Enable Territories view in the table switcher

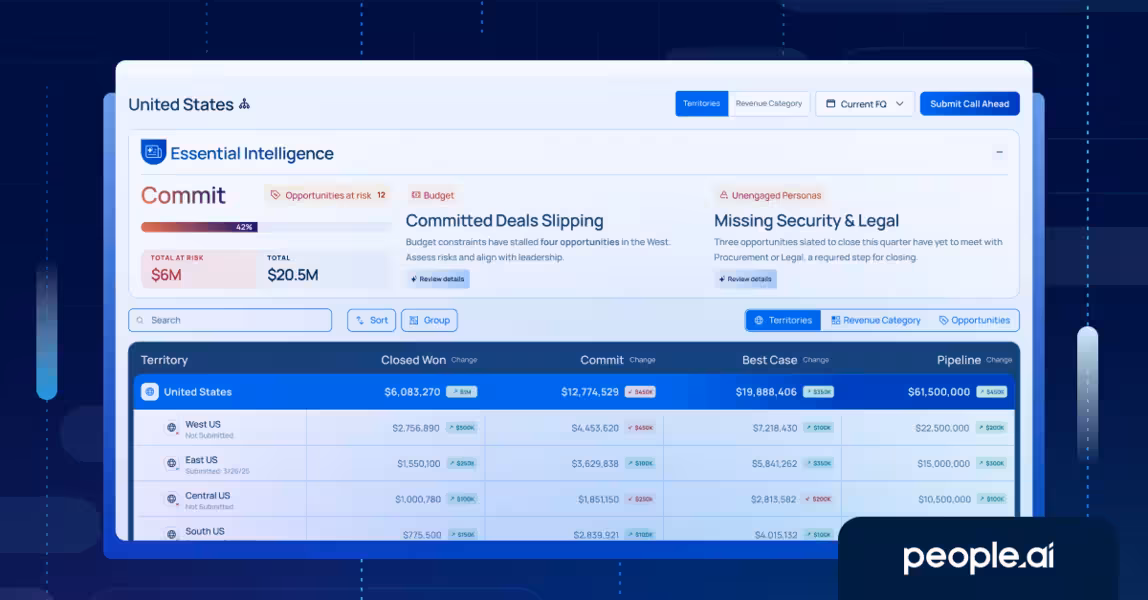(783, 320)
